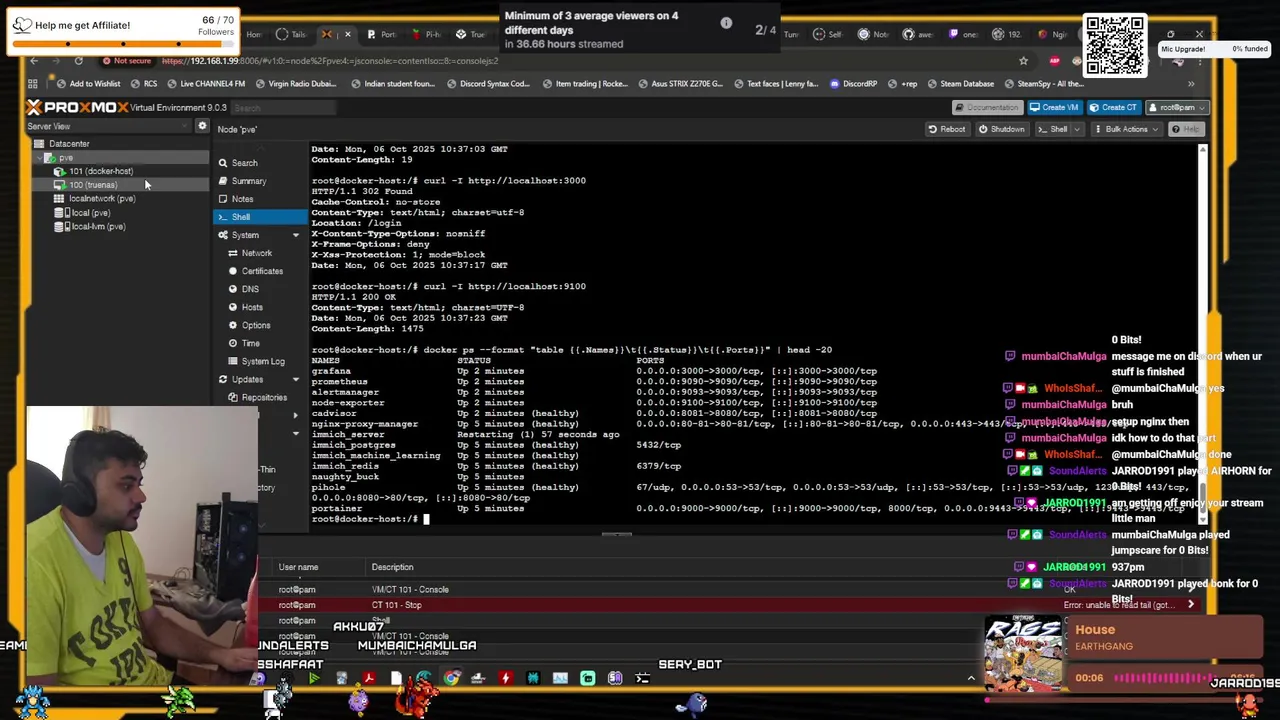
Task: Expand the error task row arrow
Action: tap(1190, 605)
